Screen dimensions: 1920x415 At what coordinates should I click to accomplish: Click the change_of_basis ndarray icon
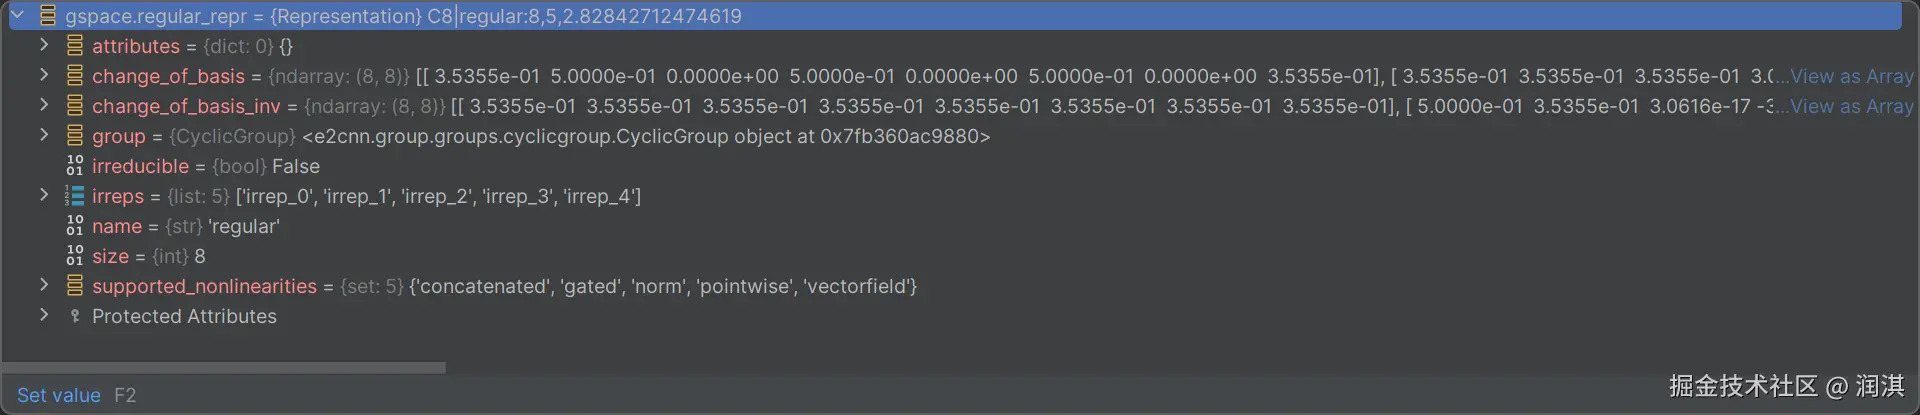click(x=75, y=76)
